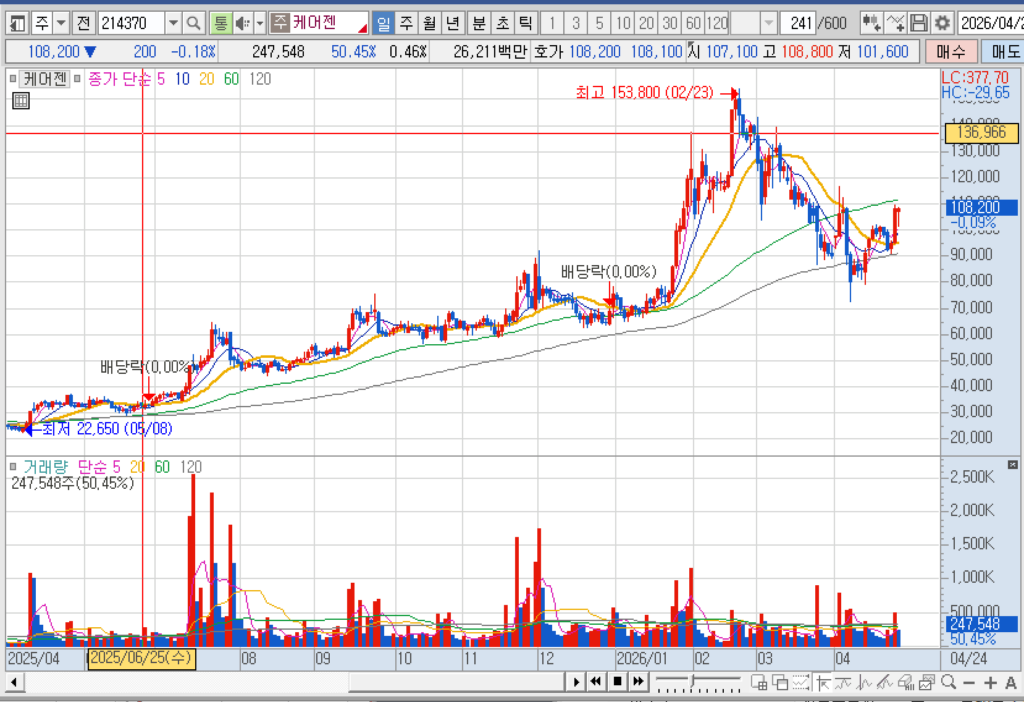Expand the dropdown next to the speaker icon
The height and width of the screenshot is (702, 1024).
[x=260, y=24]
